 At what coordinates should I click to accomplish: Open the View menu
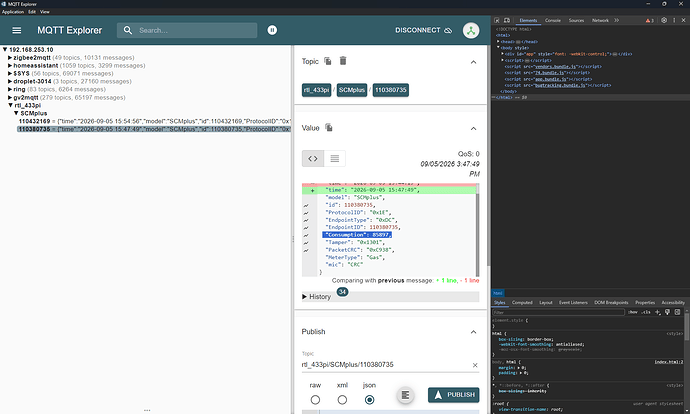[45, 12]
